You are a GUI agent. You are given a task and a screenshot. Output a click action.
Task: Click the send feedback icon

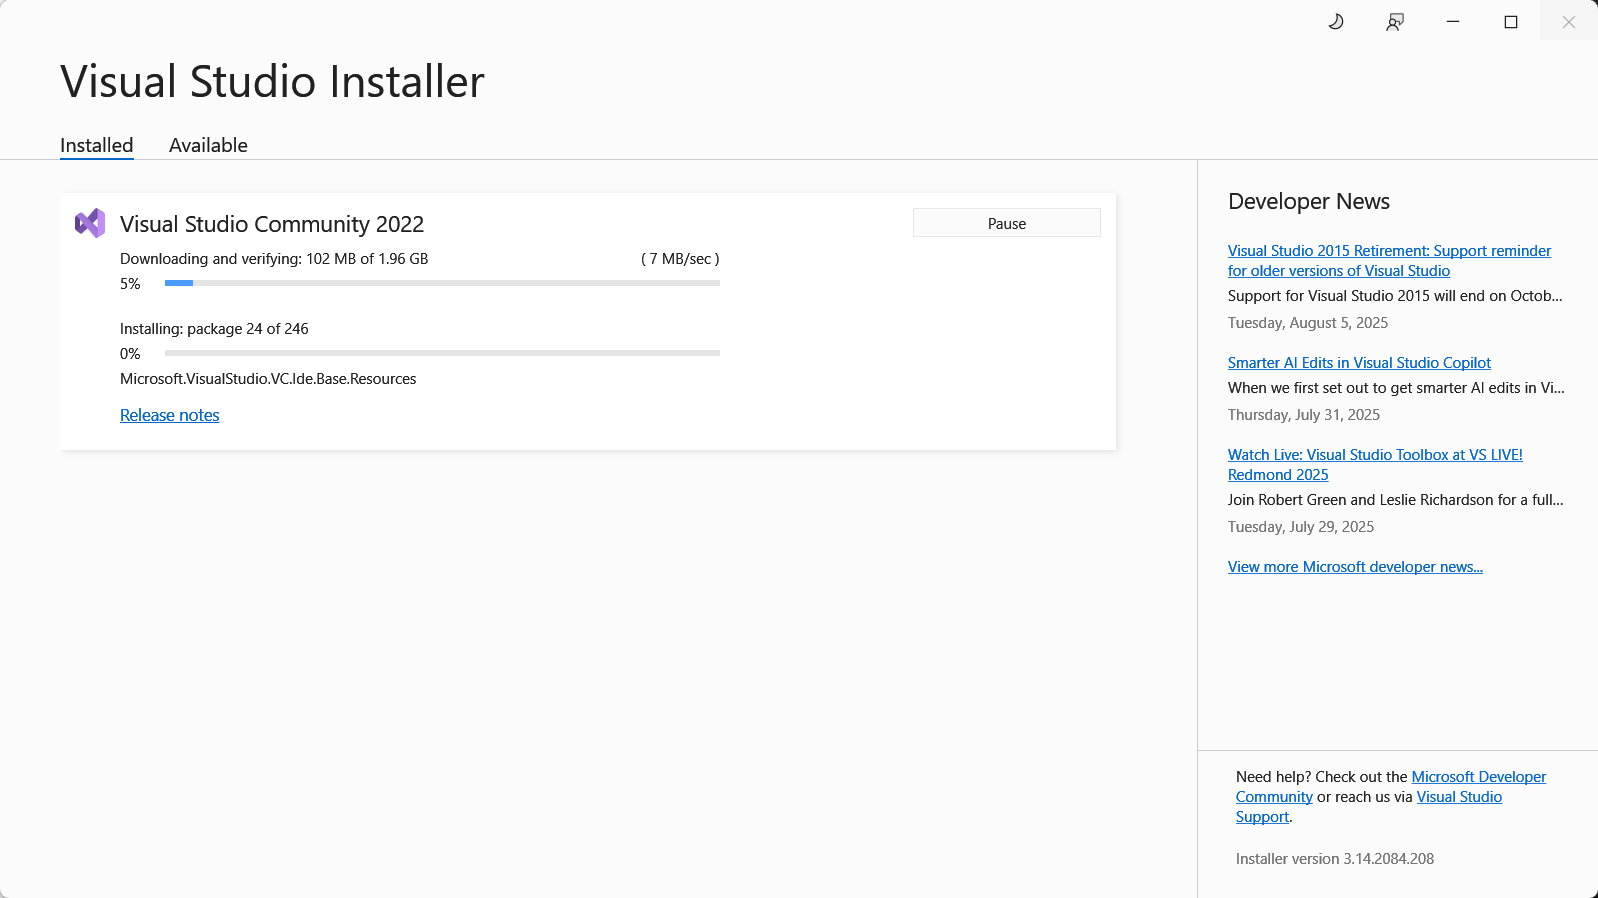[x=1395, y=22]
